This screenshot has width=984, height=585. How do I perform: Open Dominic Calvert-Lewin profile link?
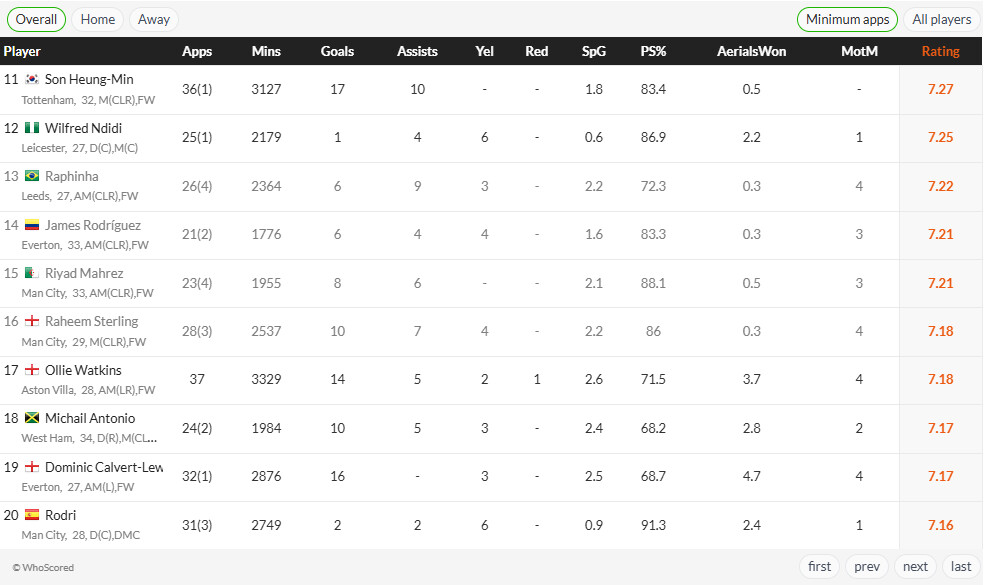pyautogui.click(x=104, y=467)
